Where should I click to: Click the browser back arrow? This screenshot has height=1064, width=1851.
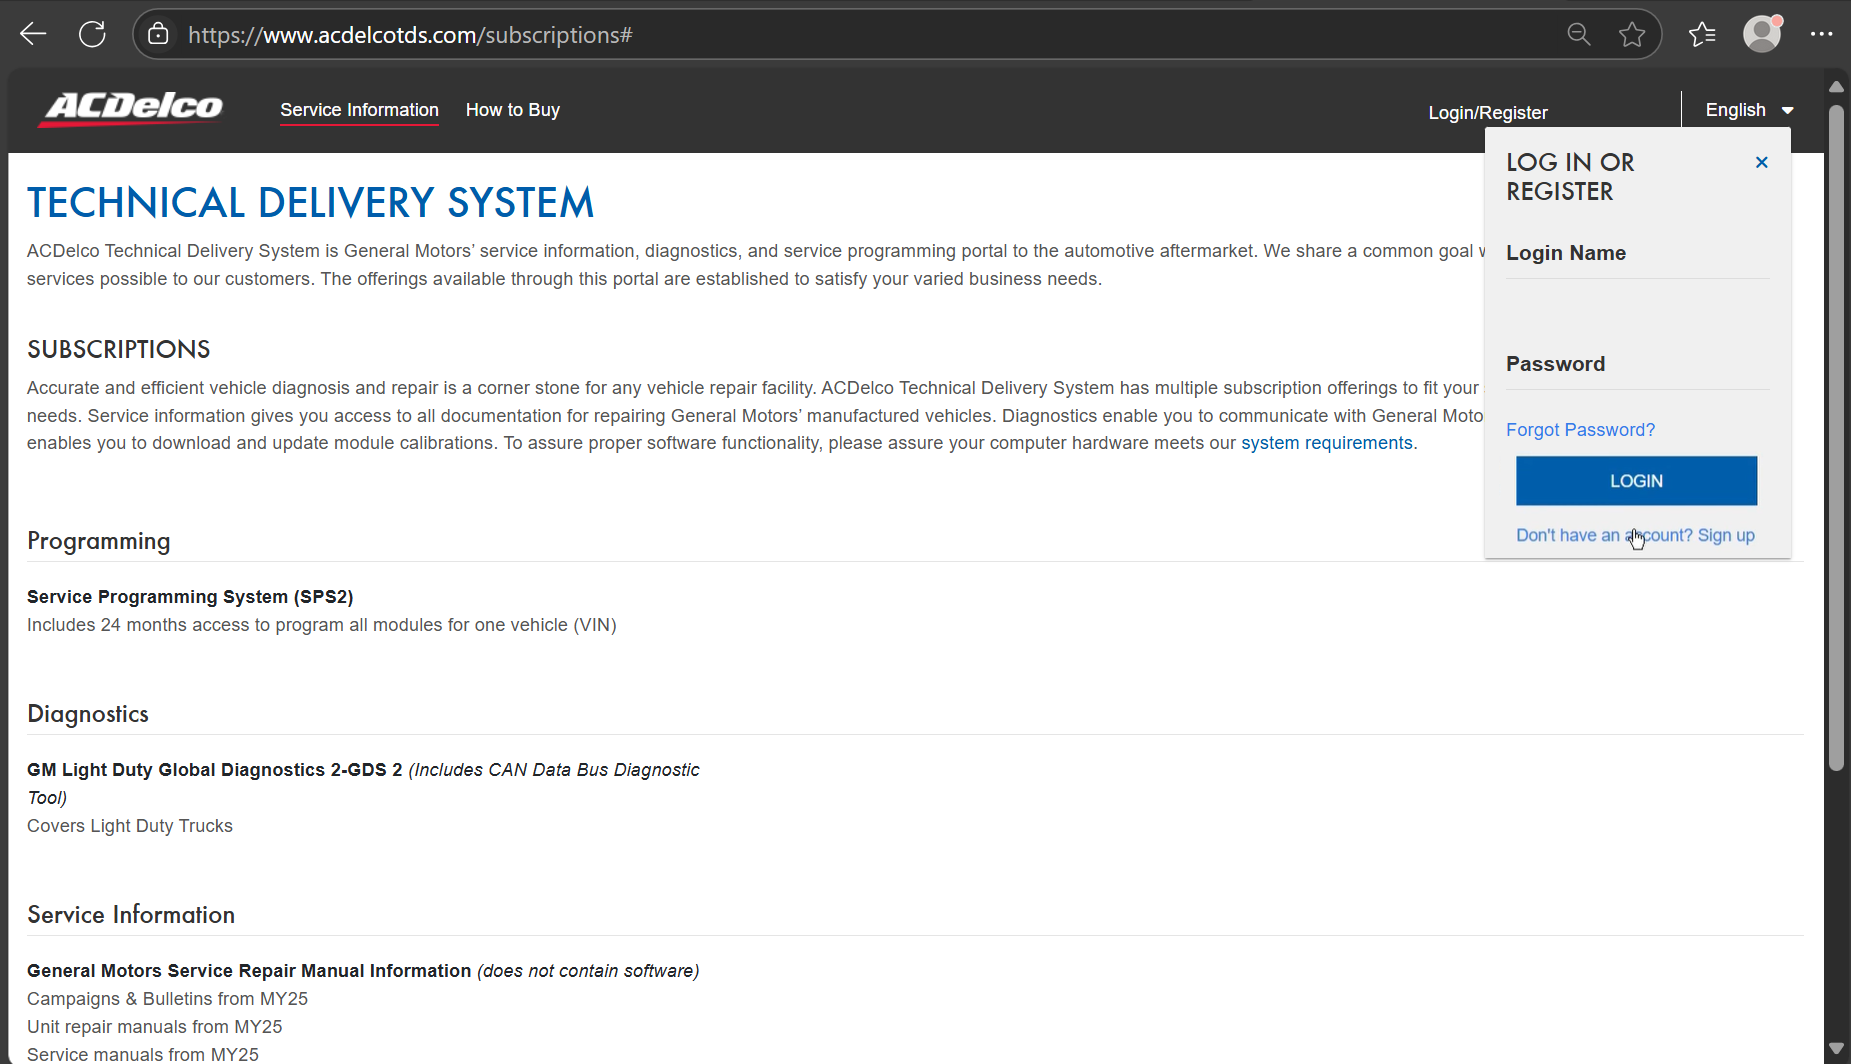(33, 34)
